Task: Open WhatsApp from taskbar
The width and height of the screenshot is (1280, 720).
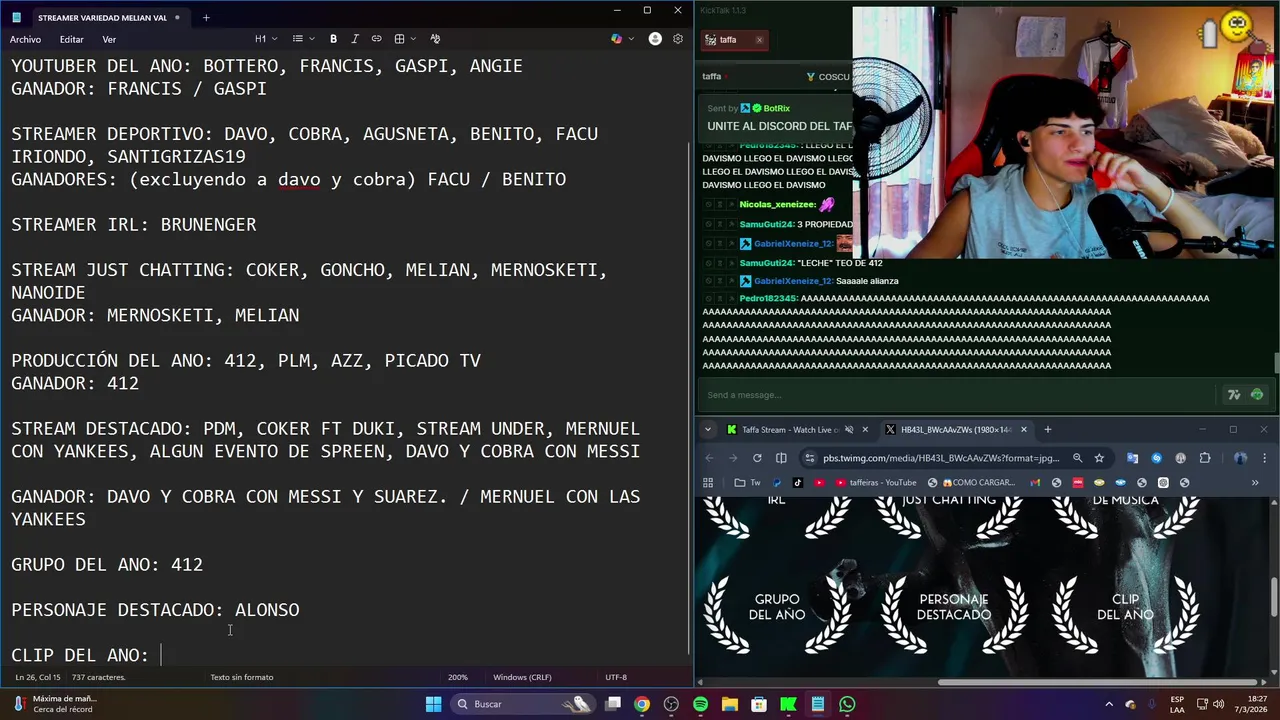Action: pos(847,704)
